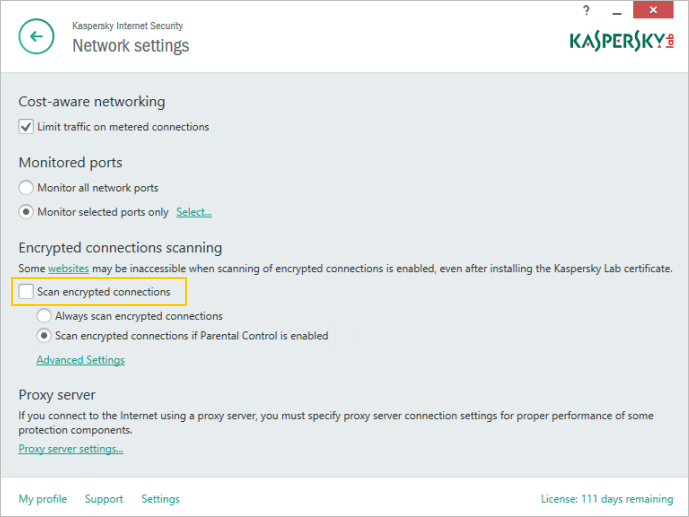Click the Kaspersky Lab logo
The width and height of the screenshot is (689, 517).
point(621,41)
